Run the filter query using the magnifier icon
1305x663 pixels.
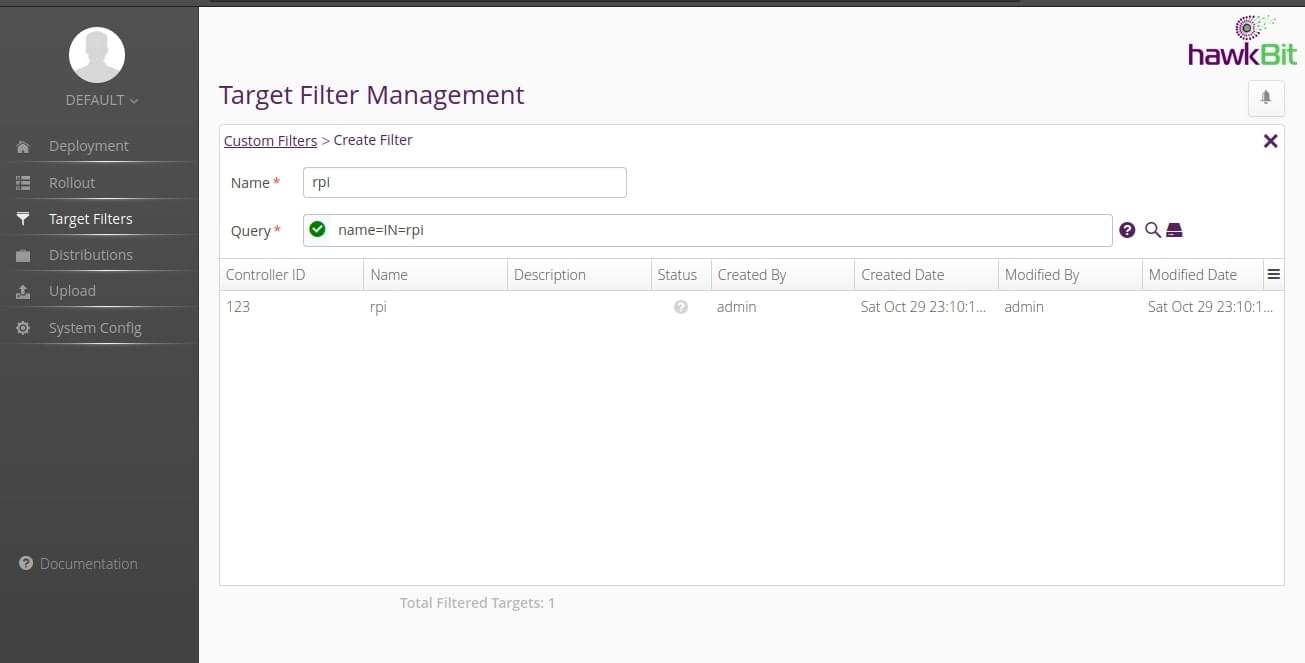[x=1151, y=229]
